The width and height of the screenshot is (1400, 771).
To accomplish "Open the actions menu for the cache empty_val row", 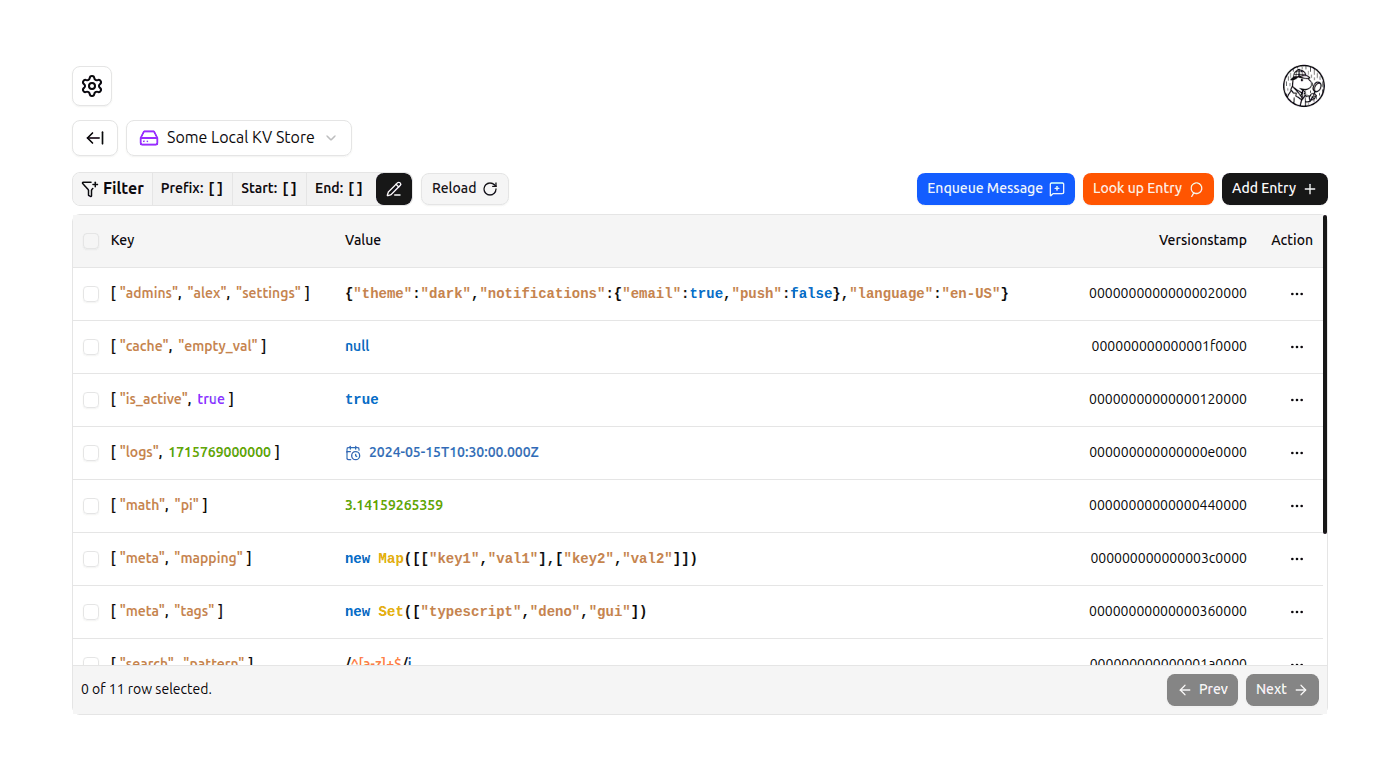I will 1297,346.
